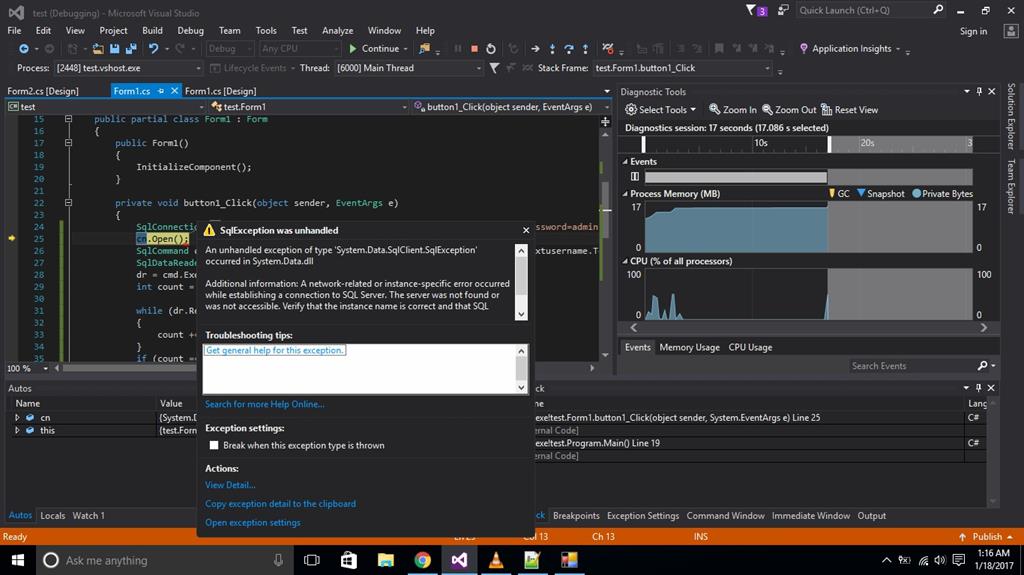Click the Find in Files icon

(424, 49)
